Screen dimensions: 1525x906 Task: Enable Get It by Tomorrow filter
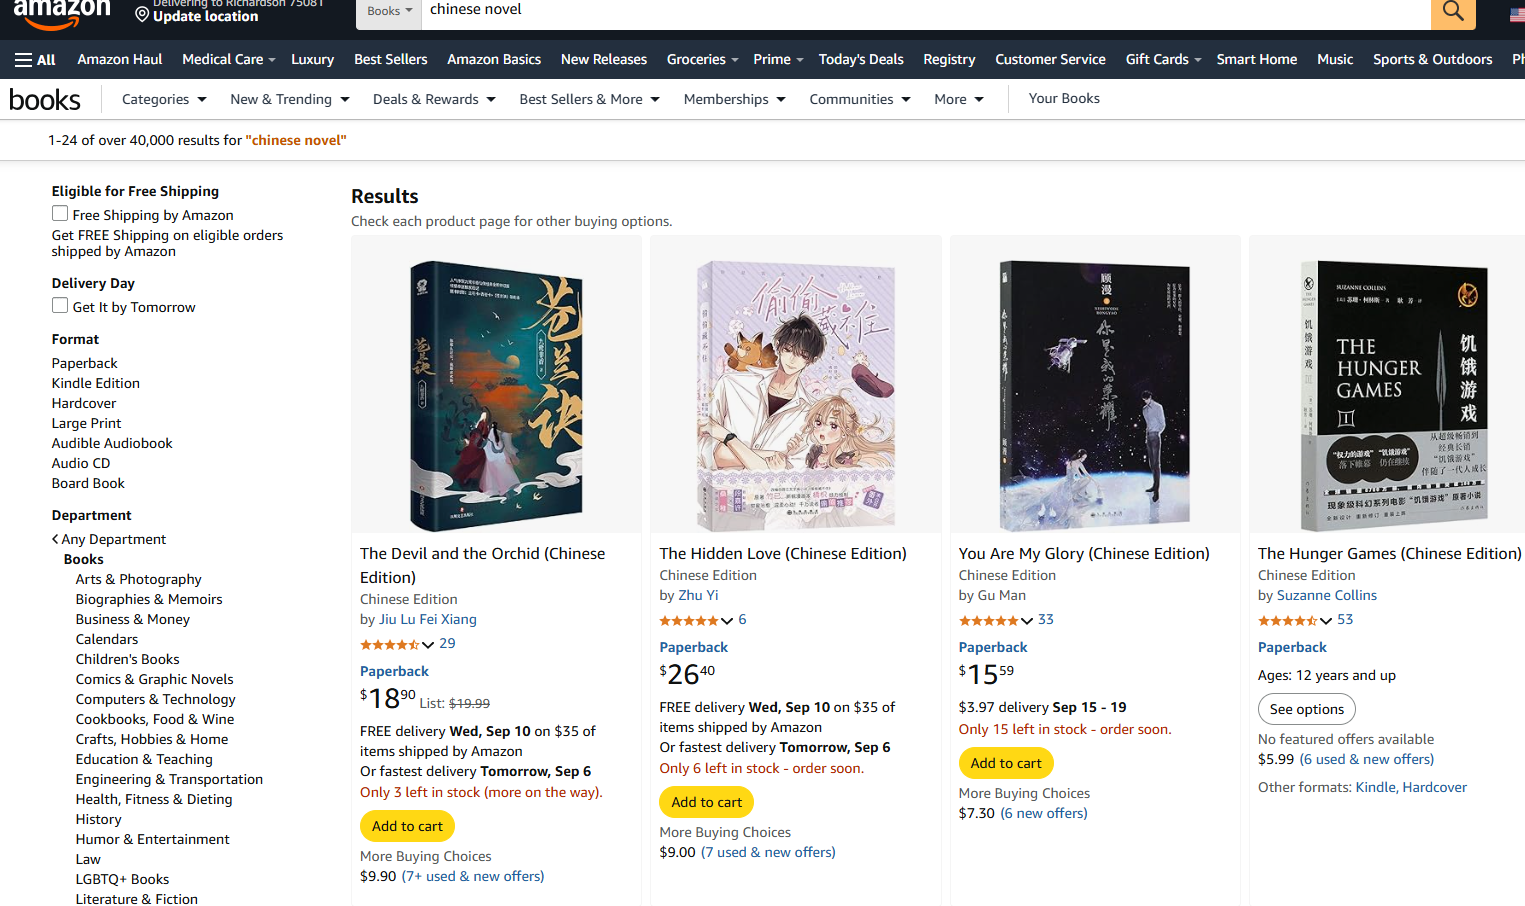click(60, 306)
